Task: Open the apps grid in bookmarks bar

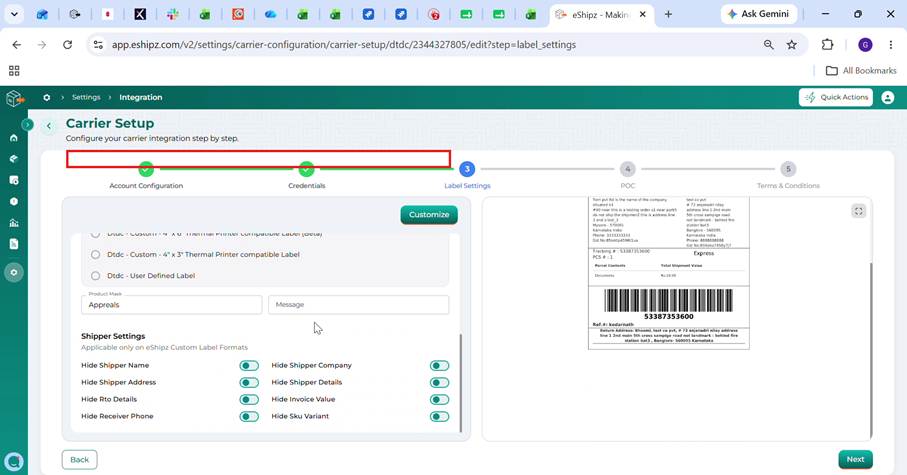Action: coord(14,71)
